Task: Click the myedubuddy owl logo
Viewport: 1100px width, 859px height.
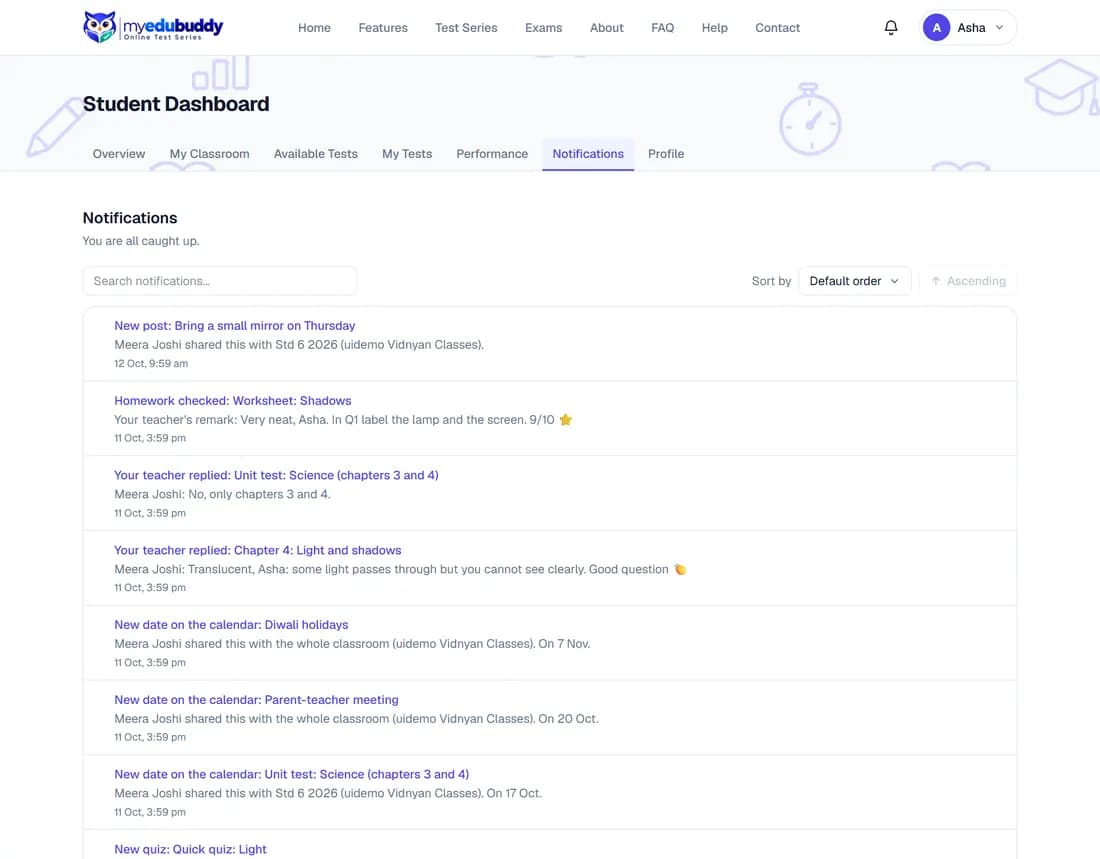Action: 153,27
